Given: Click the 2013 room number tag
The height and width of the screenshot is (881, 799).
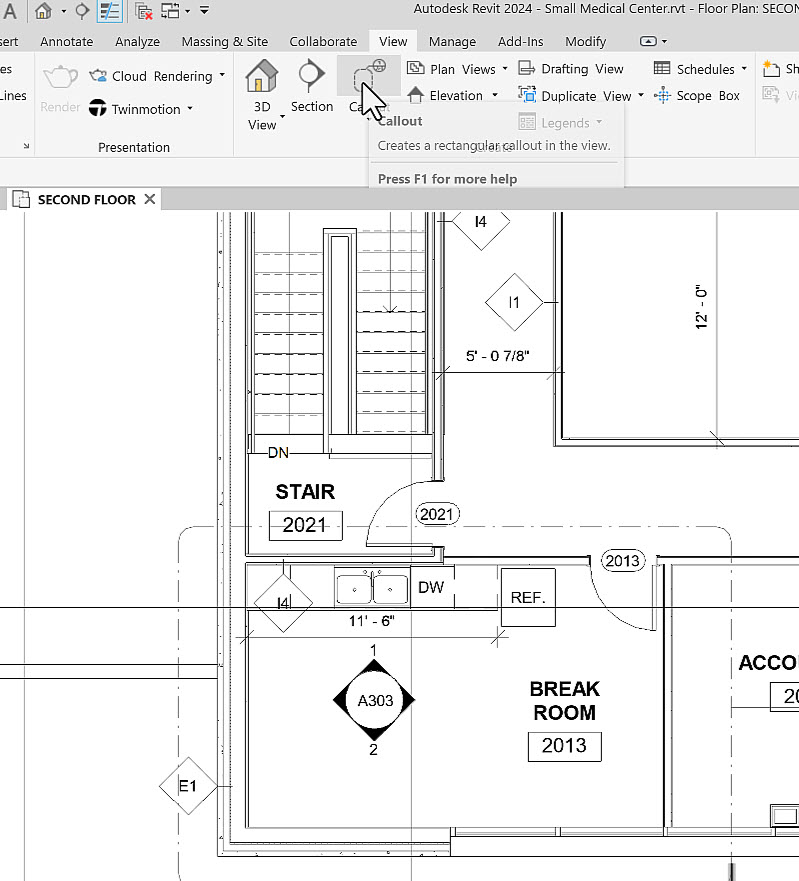Looking at the screenshot, I should tap(565, 746).
